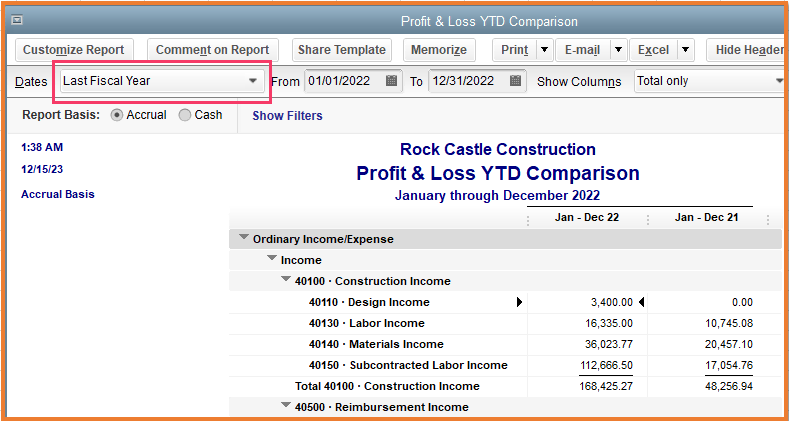This screenshot has width=789, height=421.
Task: Click Customize Report button
Action: [74, 50]
